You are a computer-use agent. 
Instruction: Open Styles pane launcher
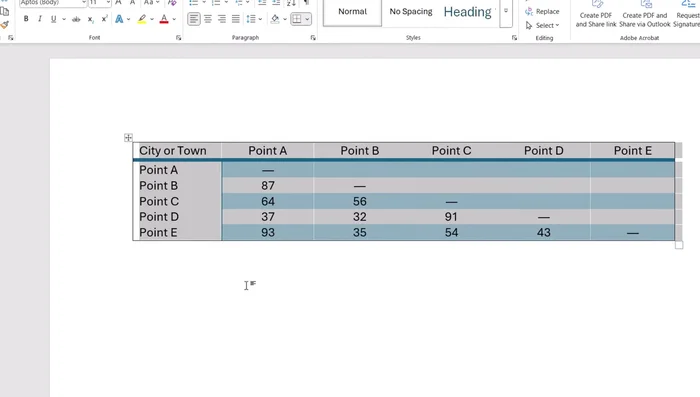click(514, 38)
